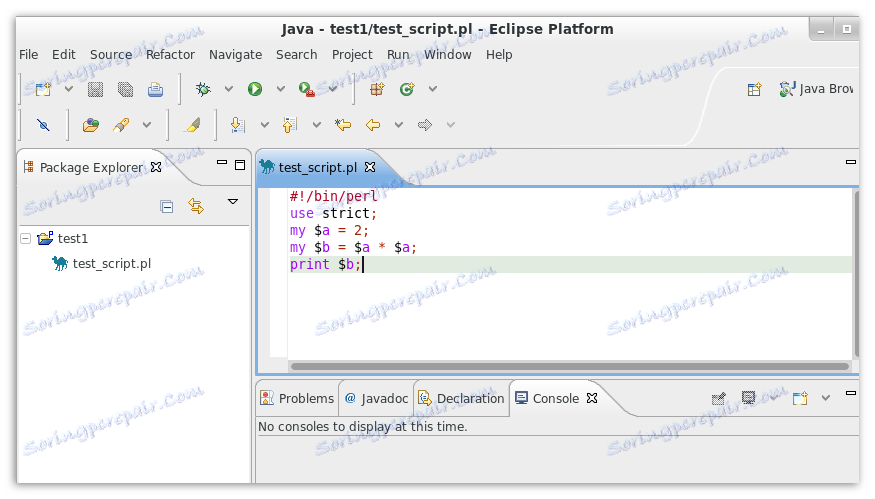The width and height of the screenshot is (875, 499).
Task: Open the New wizard dropdown arrow
Action: (x=69, y=89)
